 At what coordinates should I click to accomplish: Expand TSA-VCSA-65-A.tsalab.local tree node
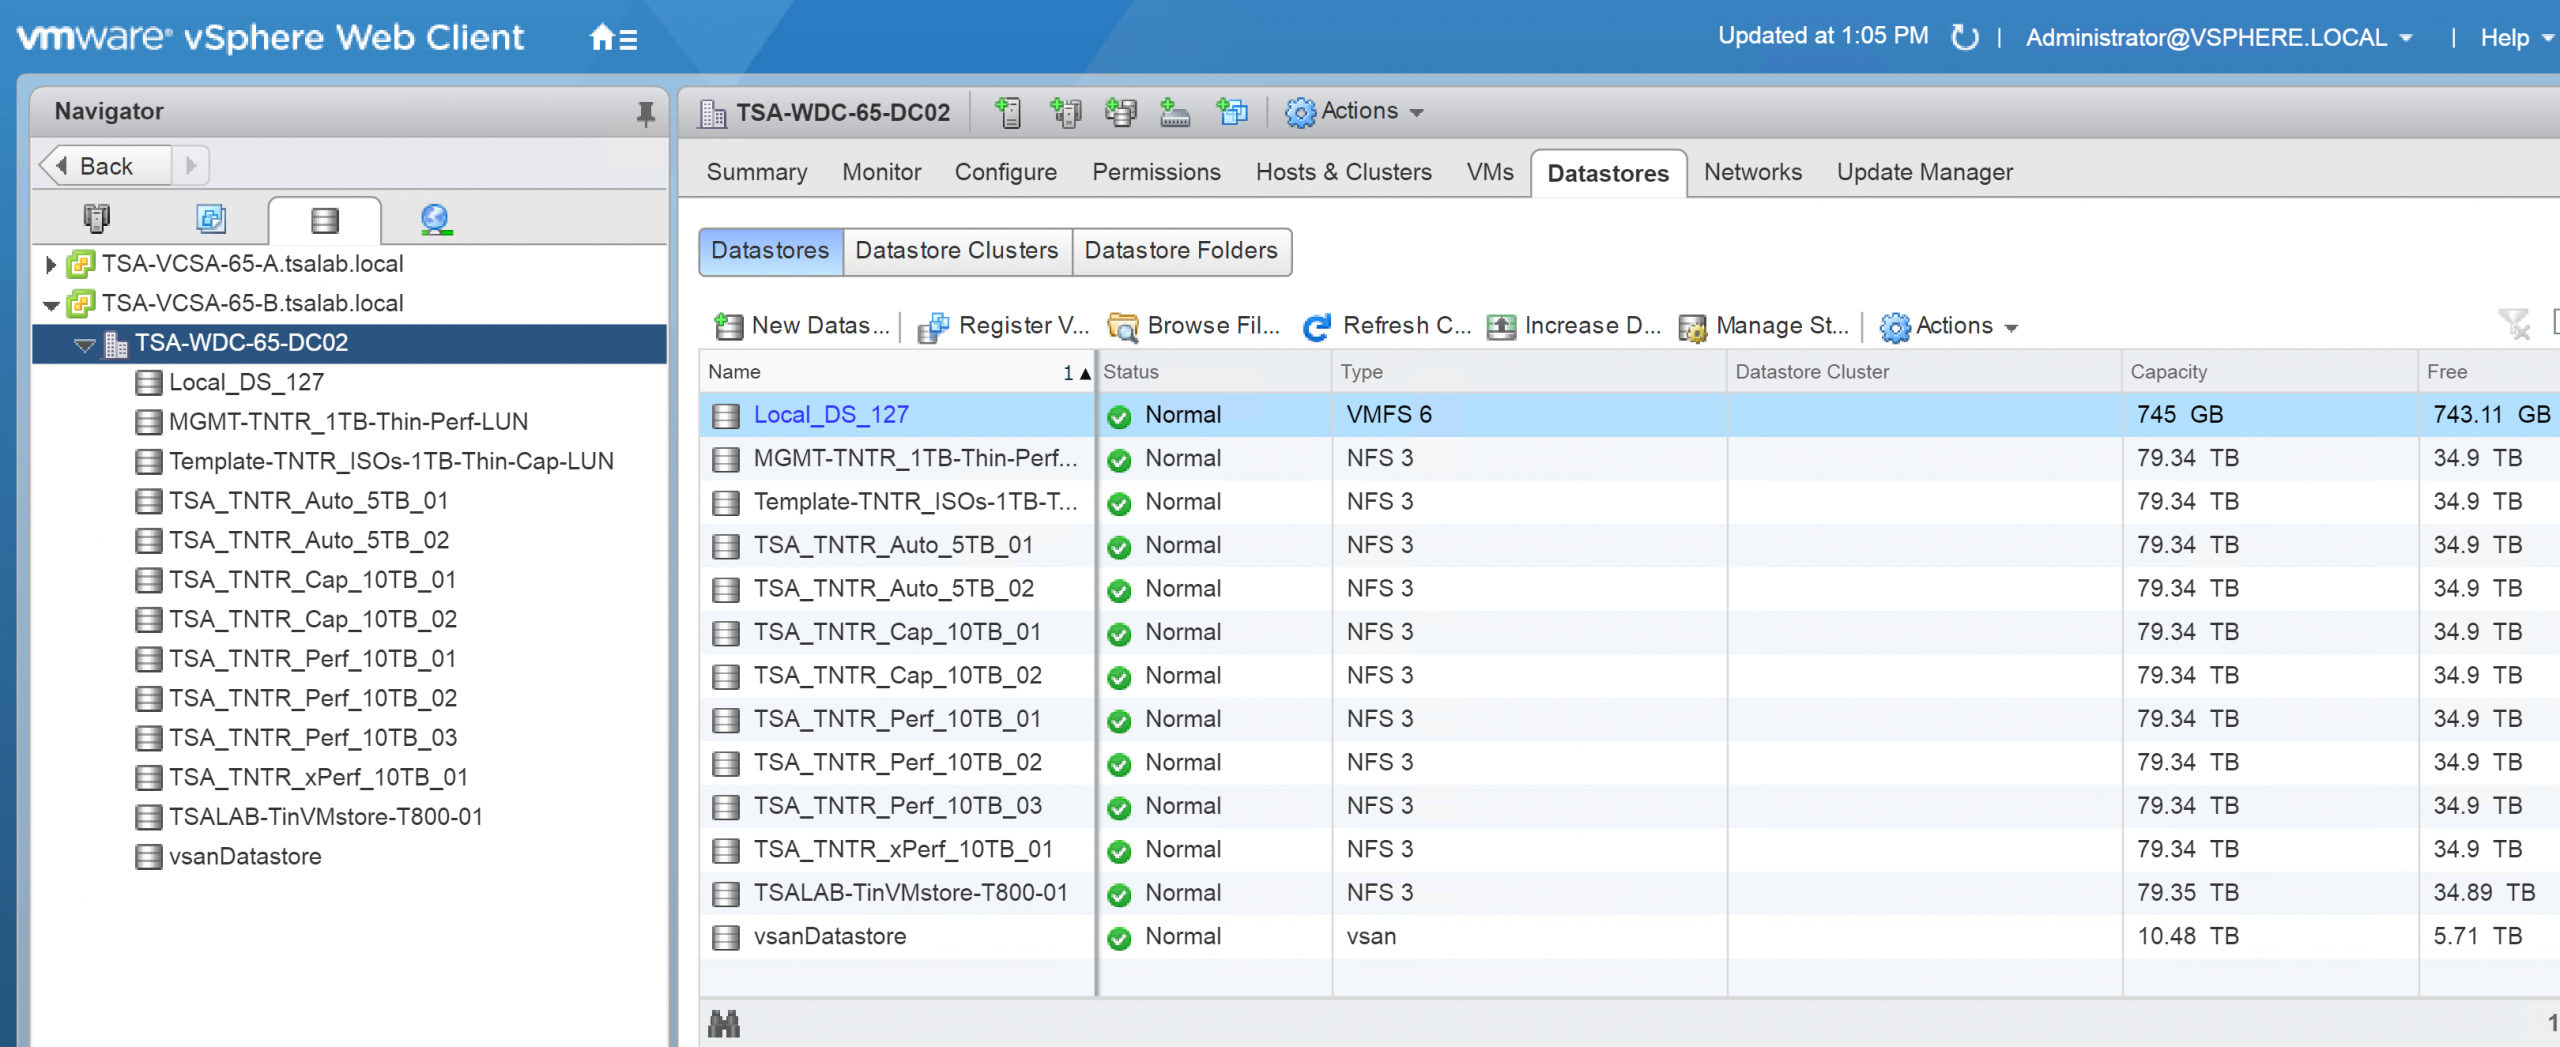[51, 265]
